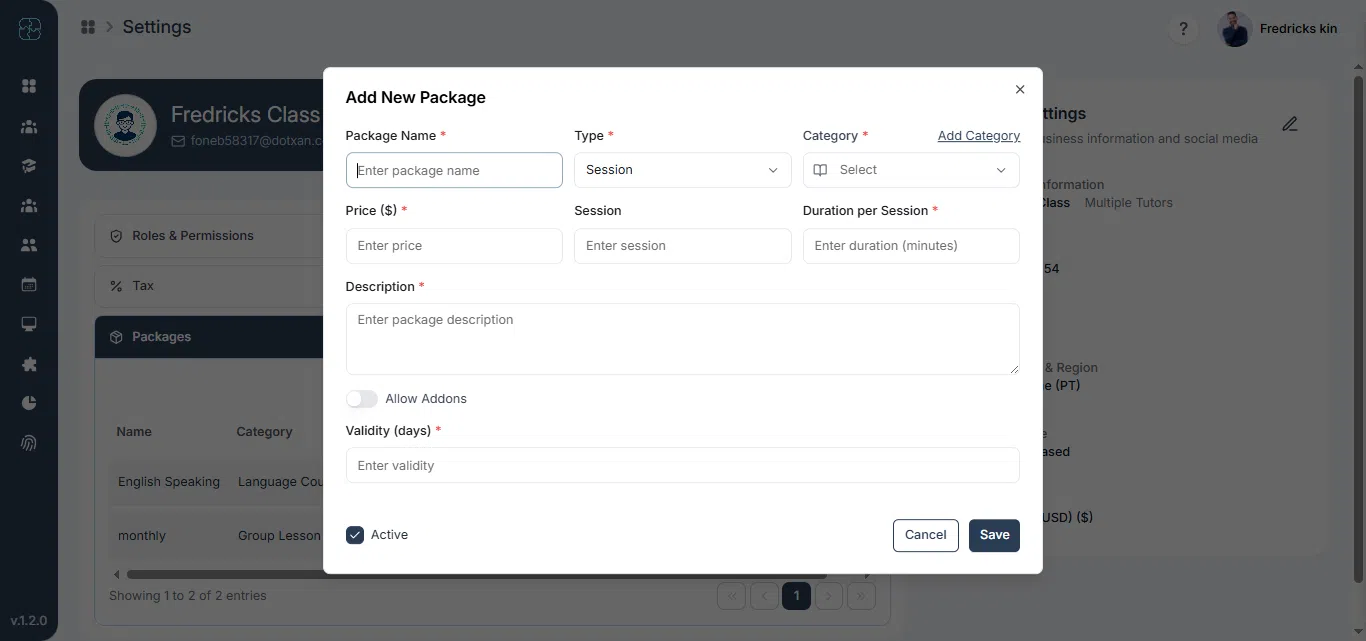Click the Fredricks kin username
This screenshot has width=1366, height=641.
coord(1298,29)
